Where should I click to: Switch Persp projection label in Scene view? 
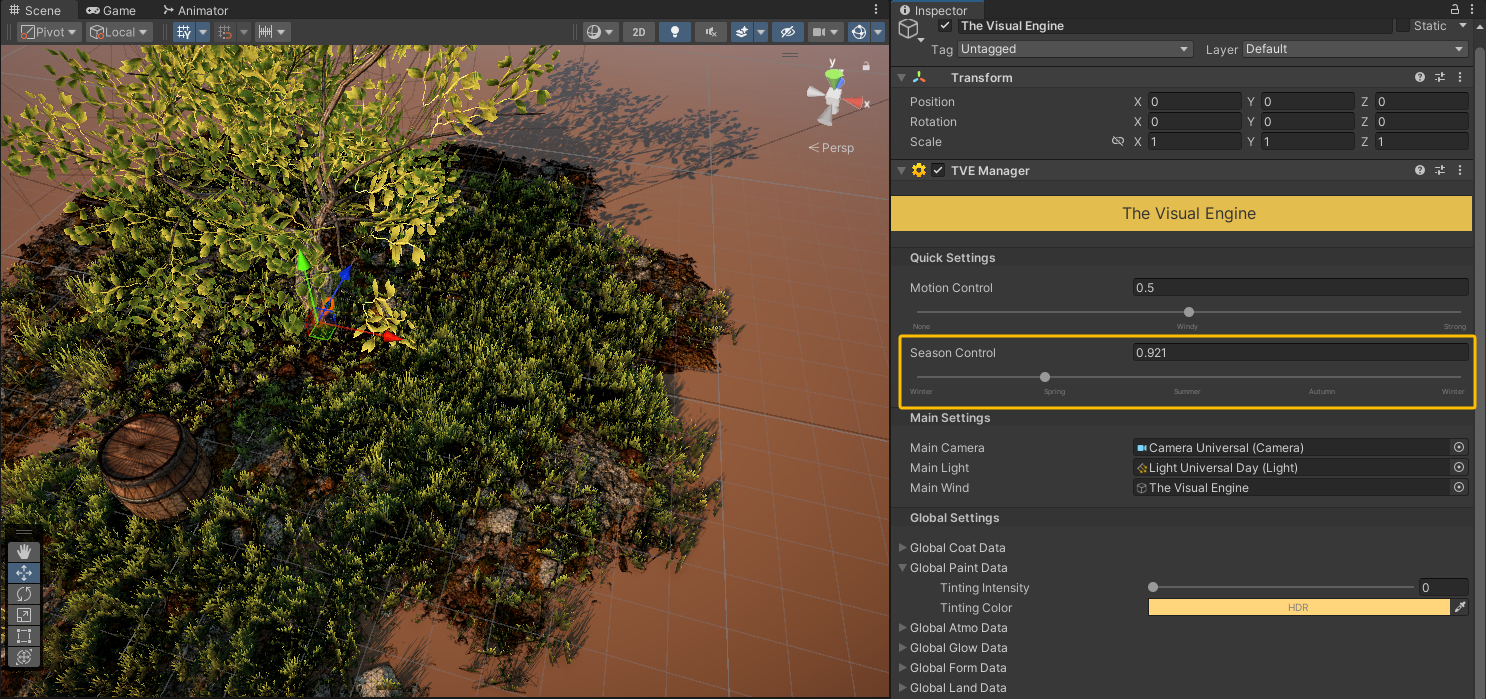(x=832, y=148)
